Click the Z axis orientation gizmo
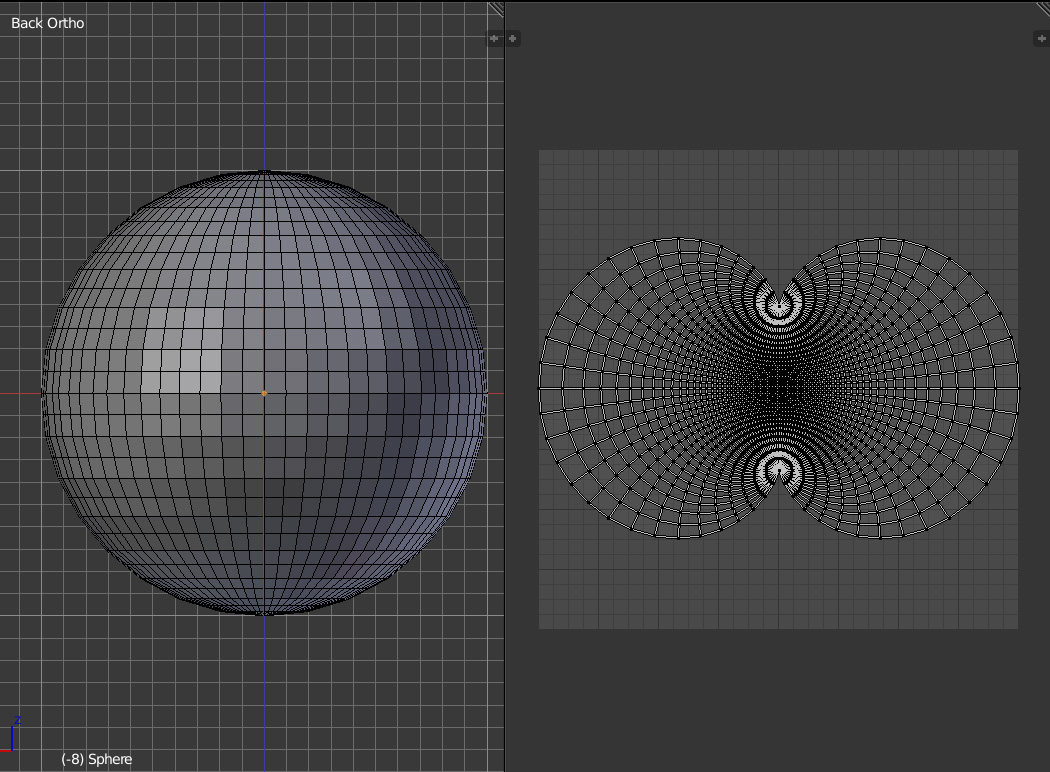 12,735
